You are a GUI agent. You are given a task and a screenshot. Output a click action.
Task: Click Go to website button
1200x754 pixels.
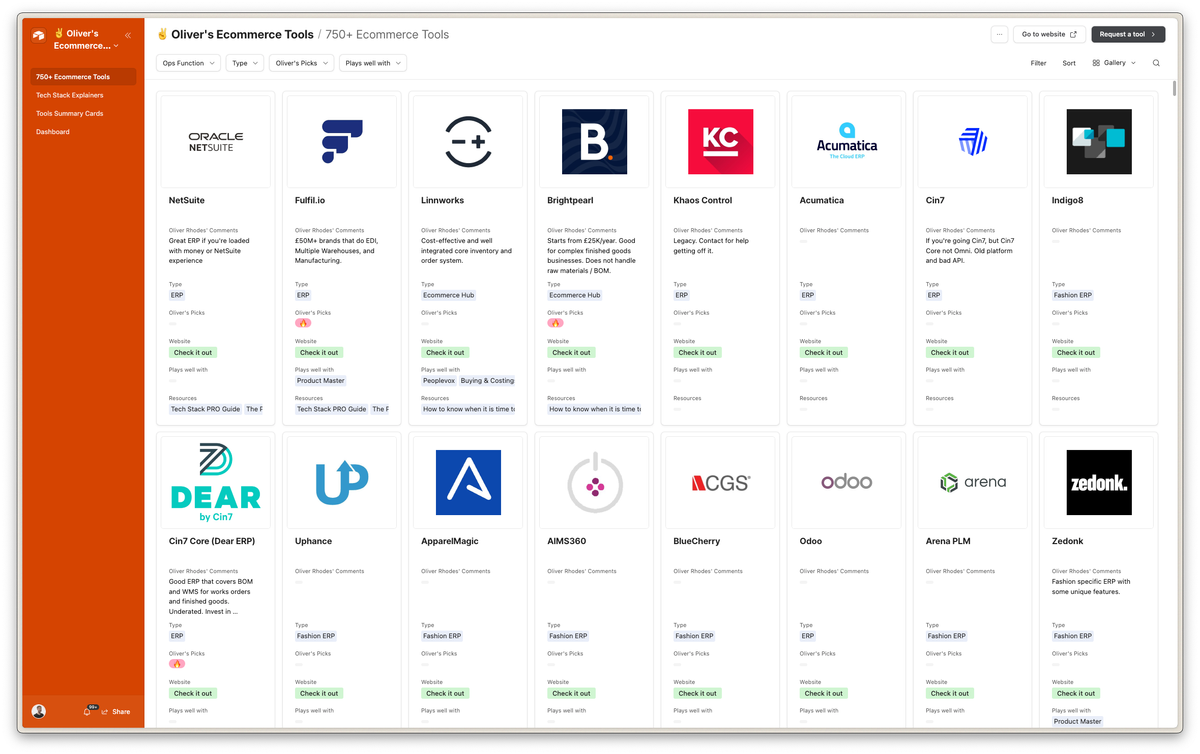tap(1049, 34)
